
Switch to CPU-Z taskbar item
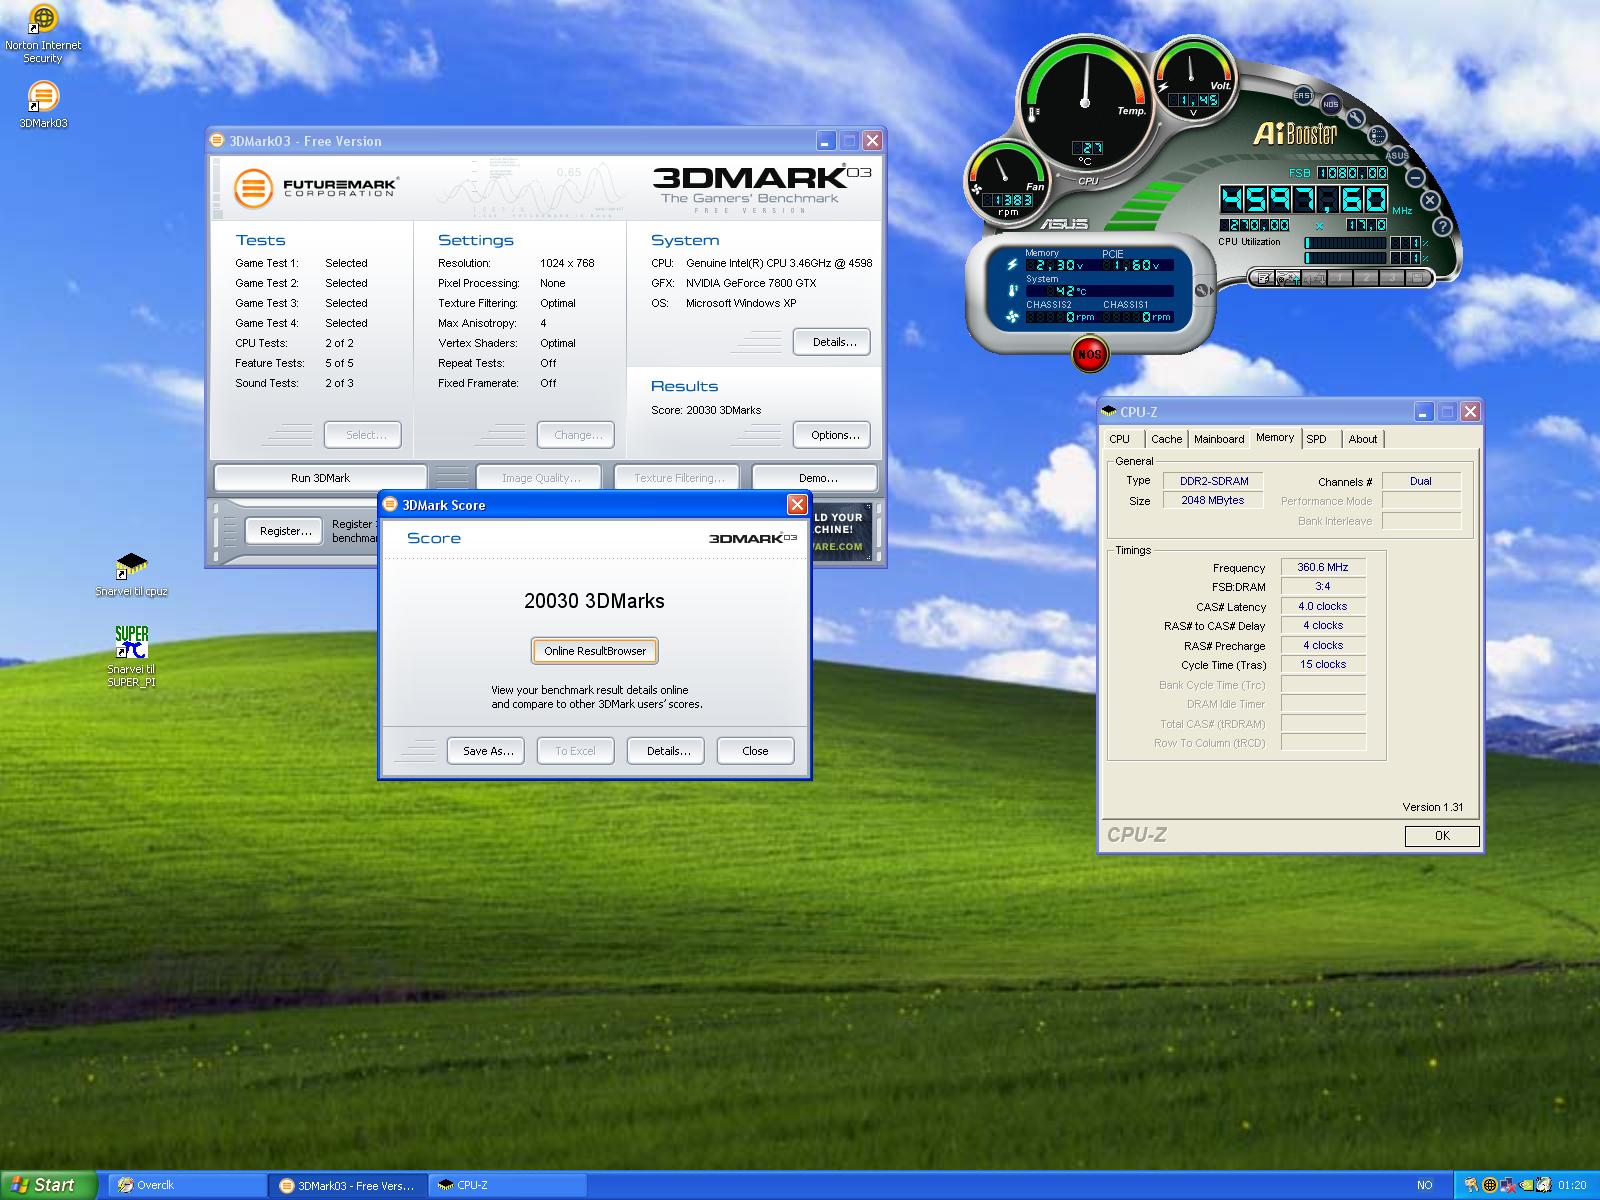508,1185
